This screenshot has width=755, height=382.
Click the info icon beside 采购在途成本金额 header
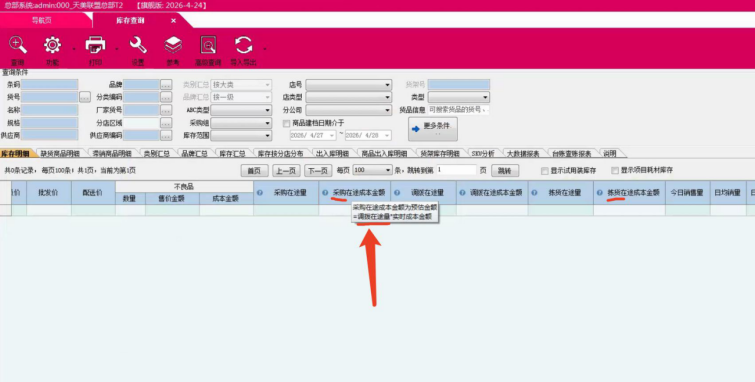325,193
